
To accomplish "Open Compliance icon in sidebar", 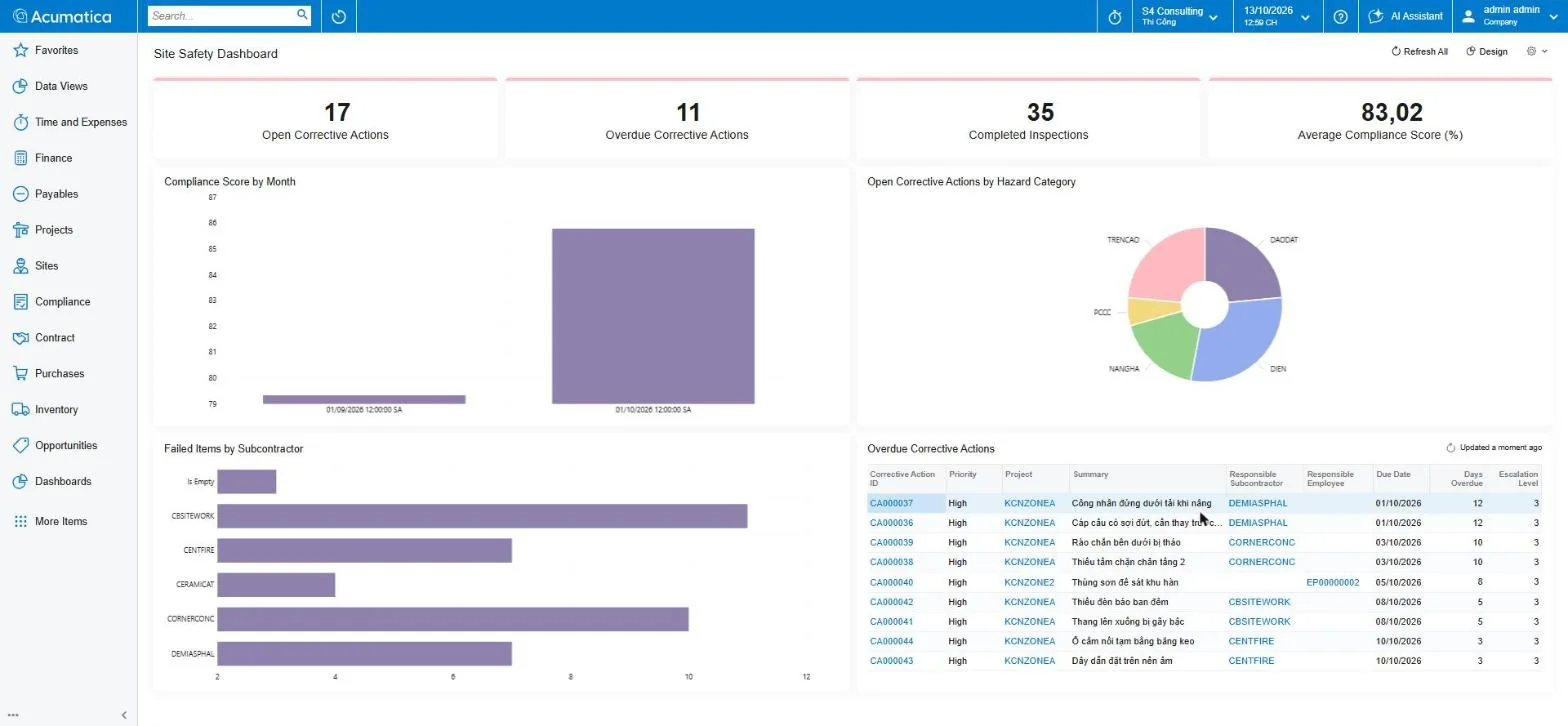I will [20, 302].
